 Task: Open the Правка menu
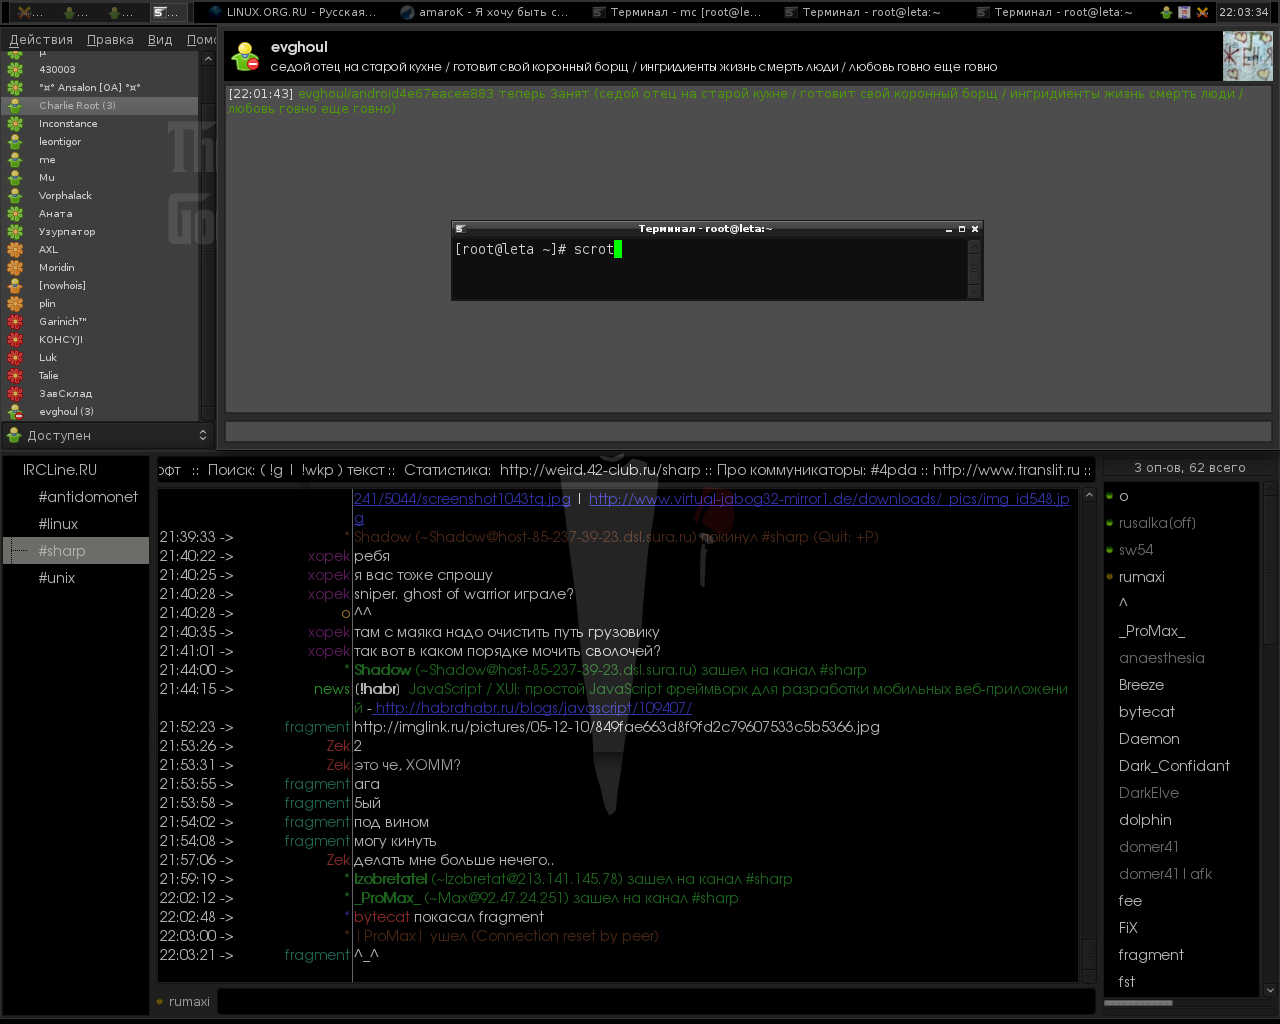tap(110, 40)
